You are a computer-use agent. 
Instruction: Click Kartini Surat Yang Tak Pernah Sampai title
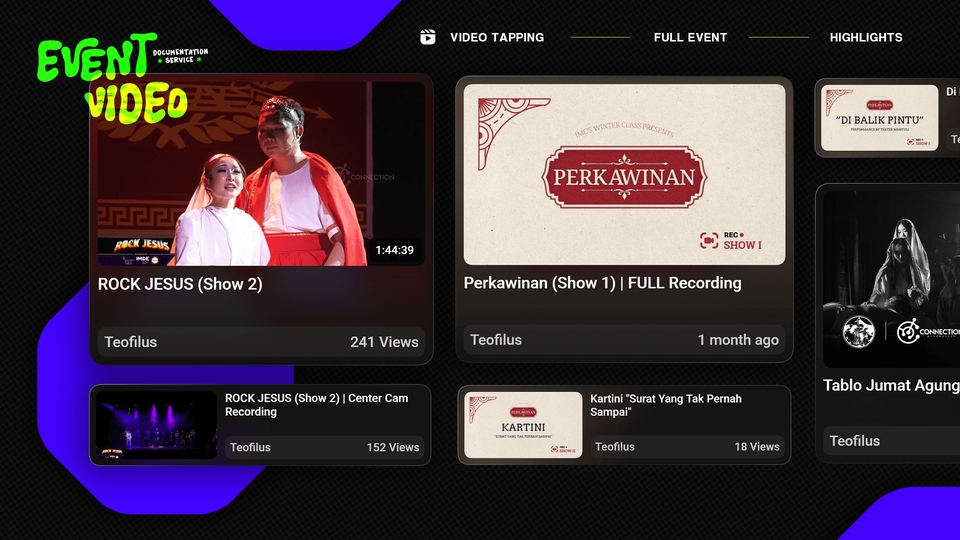(666, 405)
